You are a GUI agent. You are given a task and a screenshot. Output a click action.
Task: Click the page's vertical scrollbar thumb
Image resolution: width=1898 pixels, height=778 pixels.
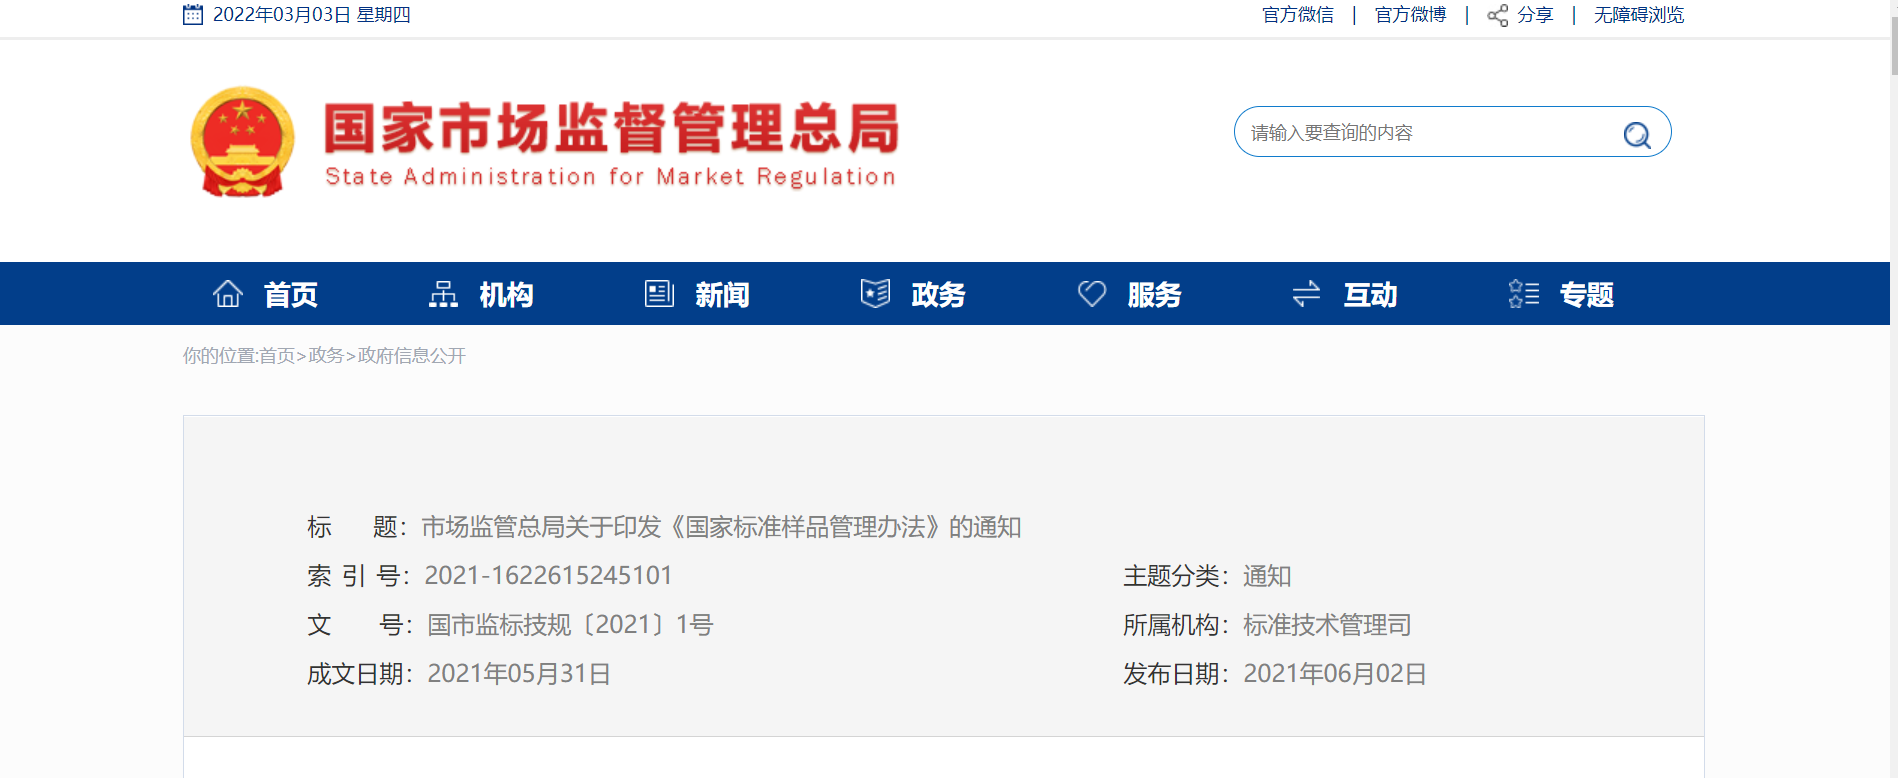(x=1894, y=45)
